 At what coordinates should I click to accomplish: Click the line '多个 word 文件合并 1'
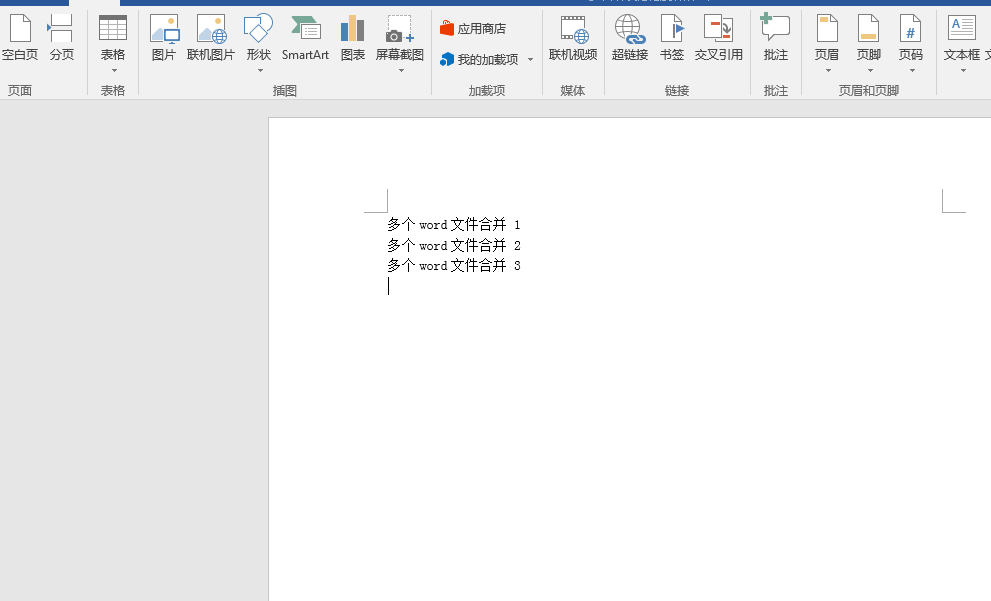454,224
